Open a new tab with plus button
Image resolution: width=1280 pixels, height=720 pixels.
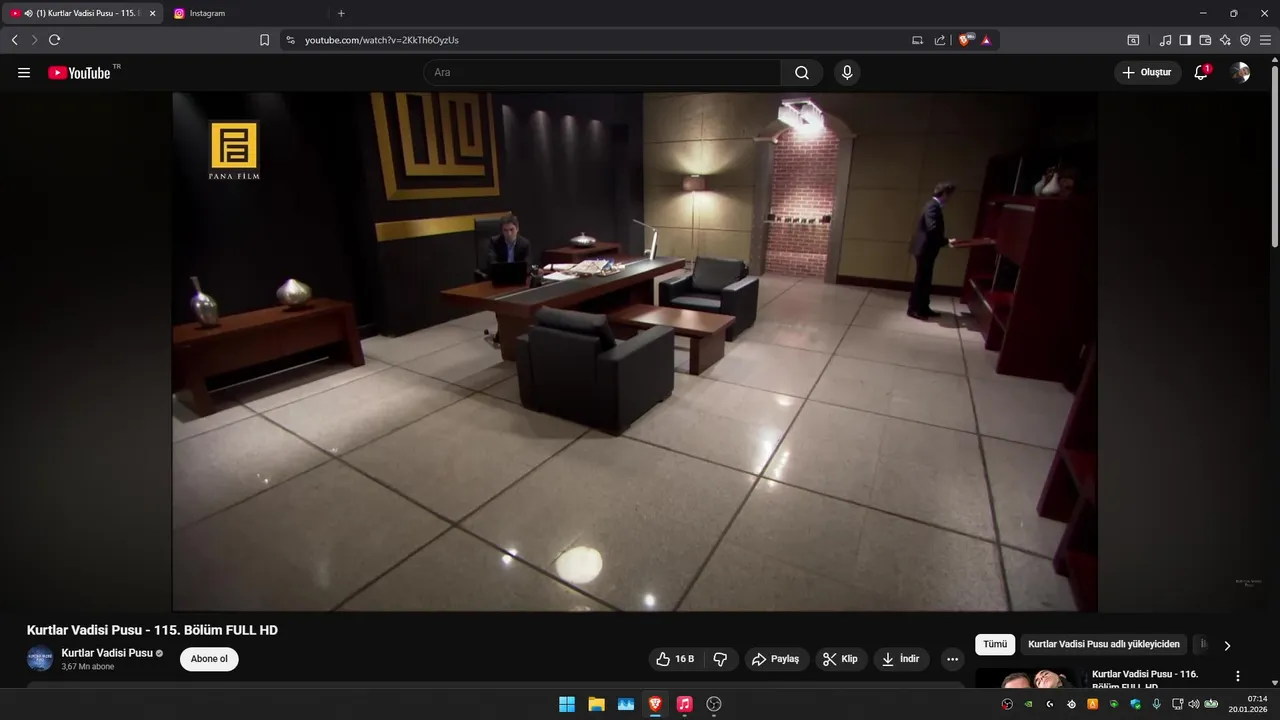[x=341, y=13]
